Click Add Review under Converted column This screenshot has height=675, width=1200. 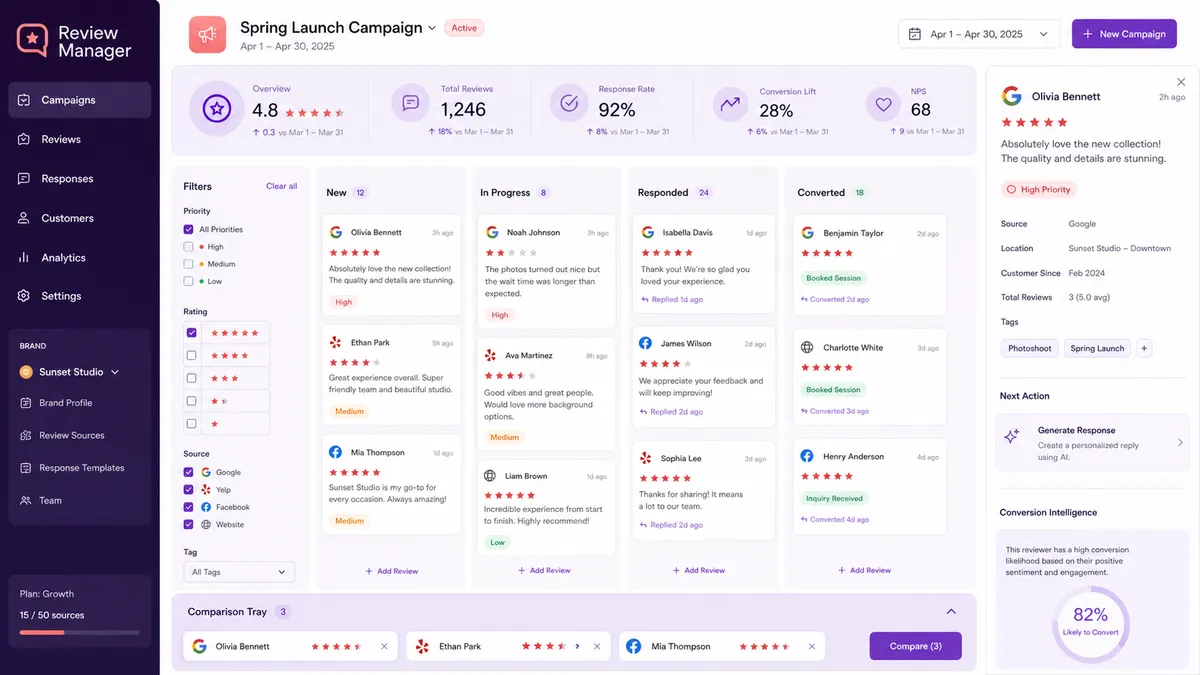coord(864,570)
